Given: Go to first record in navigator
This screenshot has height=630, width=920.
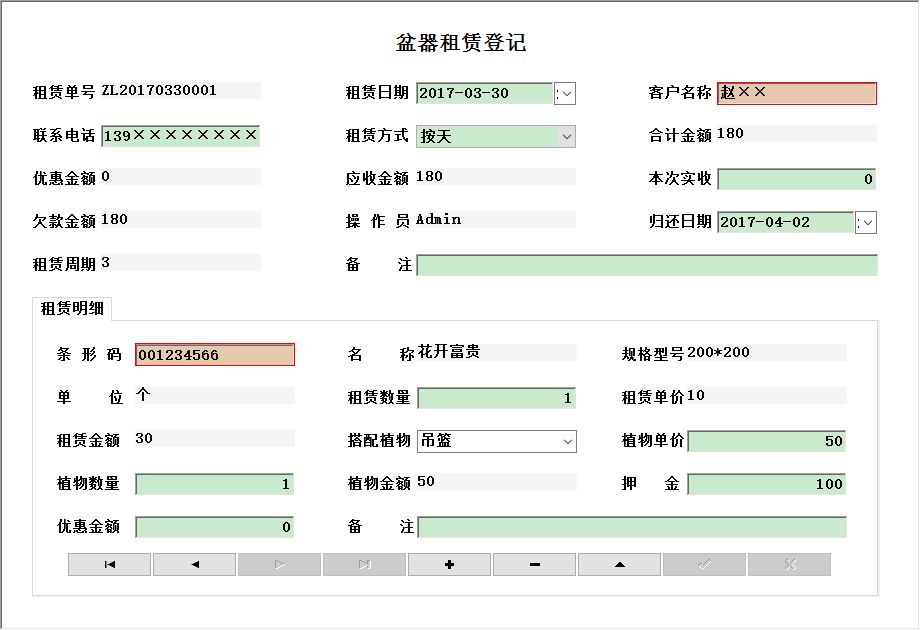Looking at the screenshot, I should click(109, 564).
